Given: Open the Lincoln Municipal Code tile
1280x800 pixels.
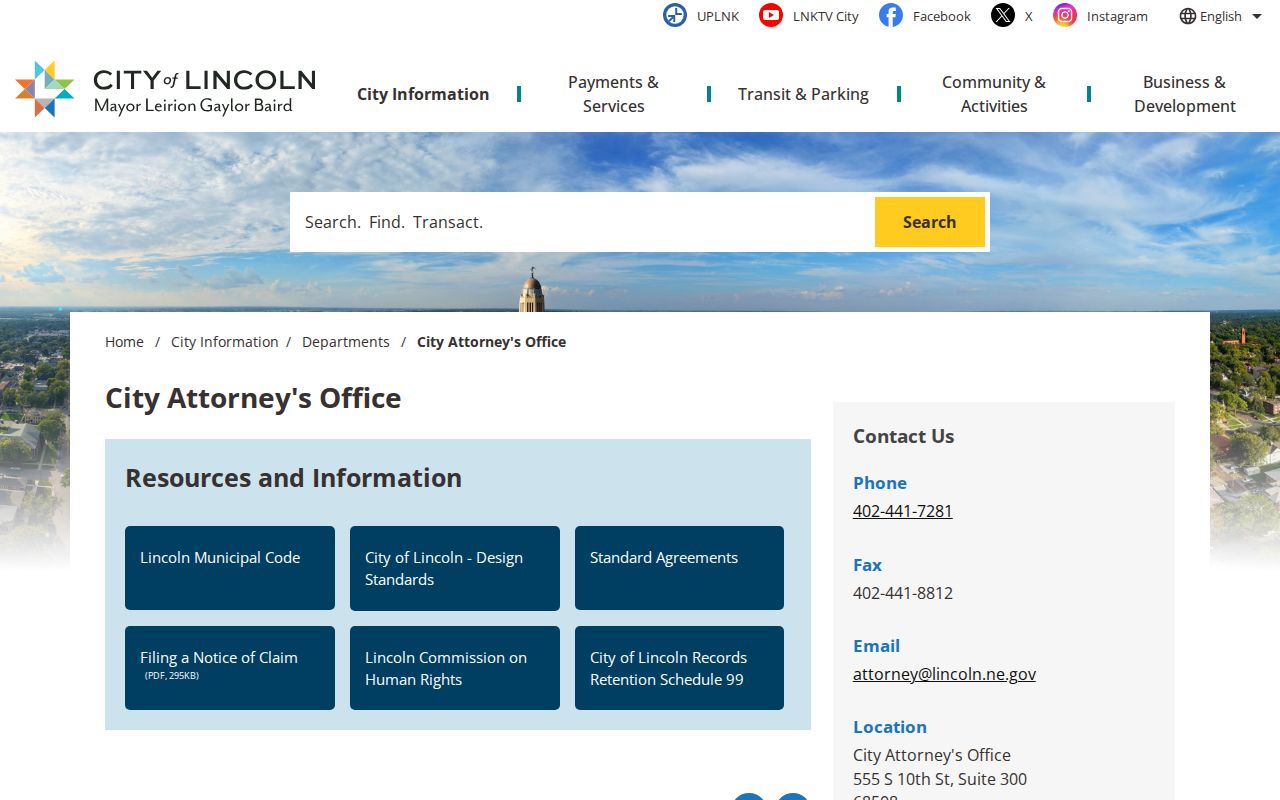Looking at the screenshot, I should coord(230,568).
